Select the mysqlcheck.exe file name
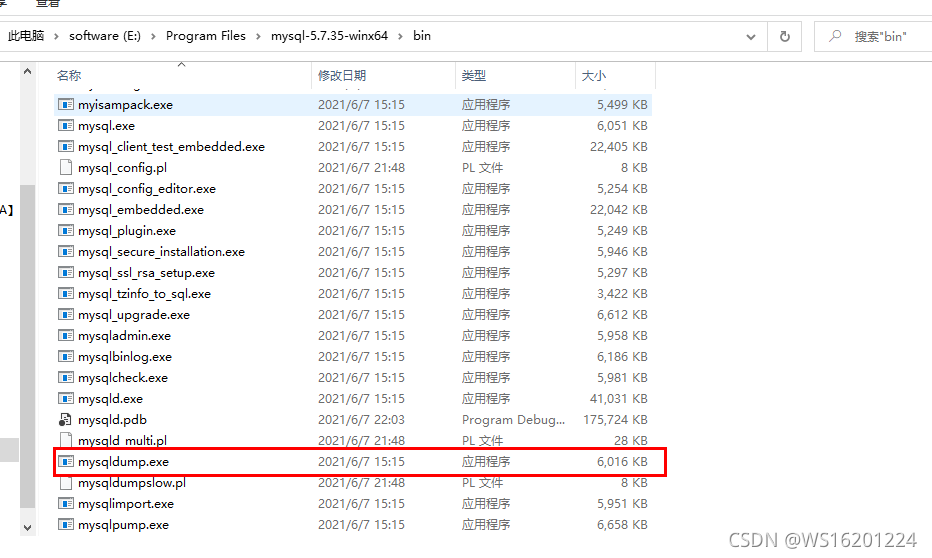 (x=122, y=378)
